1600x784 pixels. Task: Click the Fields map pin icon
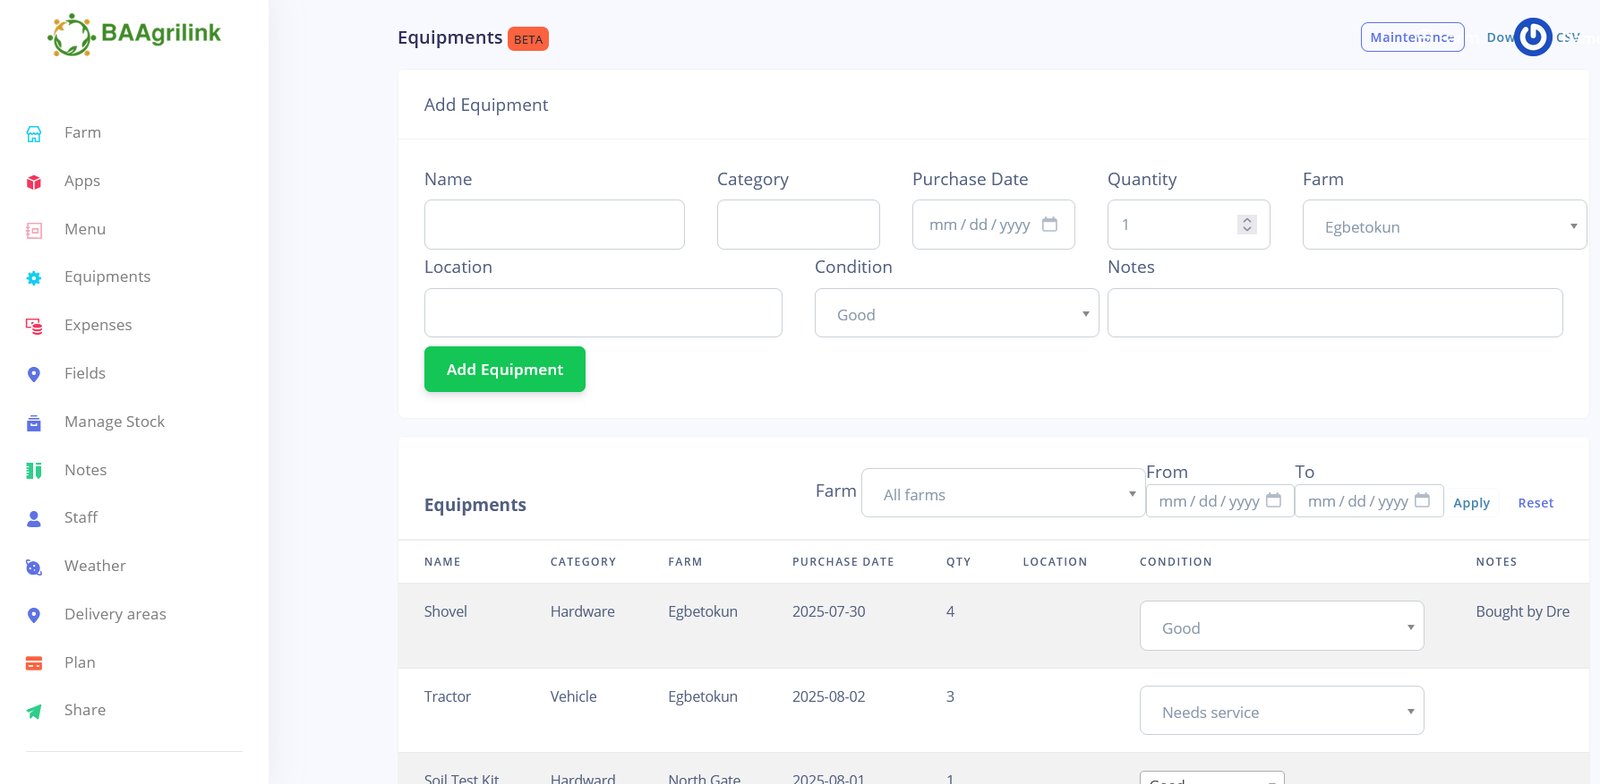34,374
